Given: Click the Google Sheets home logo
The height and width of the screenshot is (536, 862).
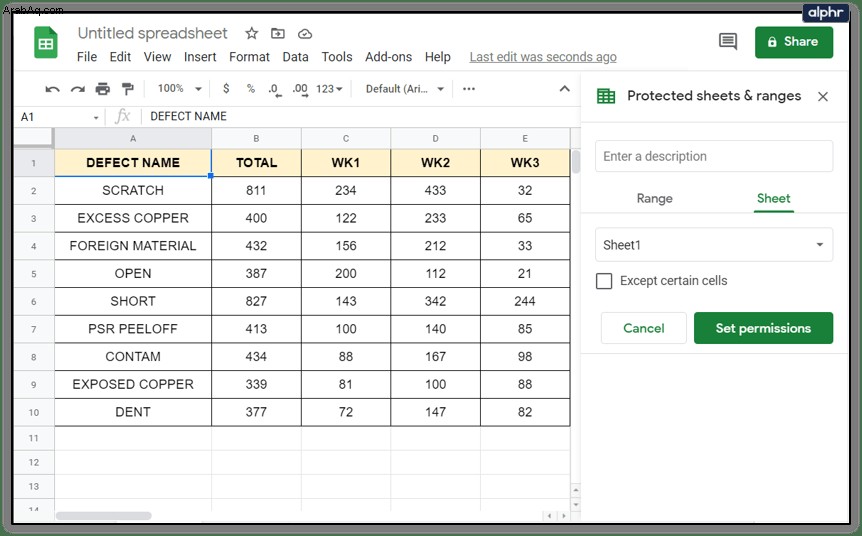Looking at the screenshot, I should click(x=46, y=42).
